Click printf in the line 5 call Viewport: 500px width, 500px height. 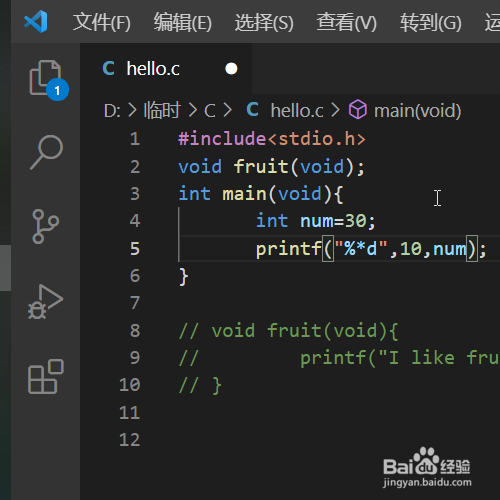(x=289, y=249)
